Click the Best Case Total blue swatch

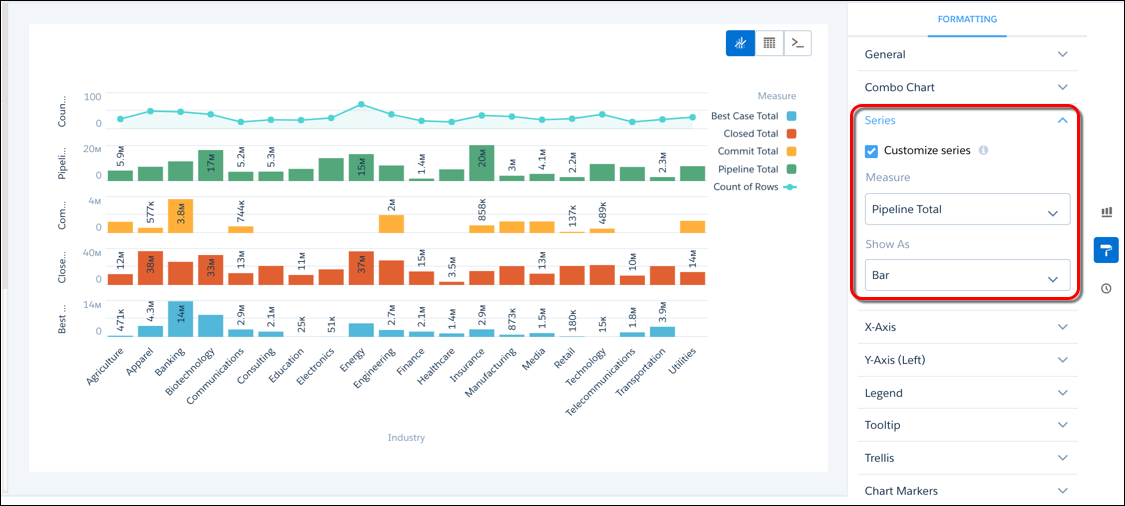tap(791, 116)
